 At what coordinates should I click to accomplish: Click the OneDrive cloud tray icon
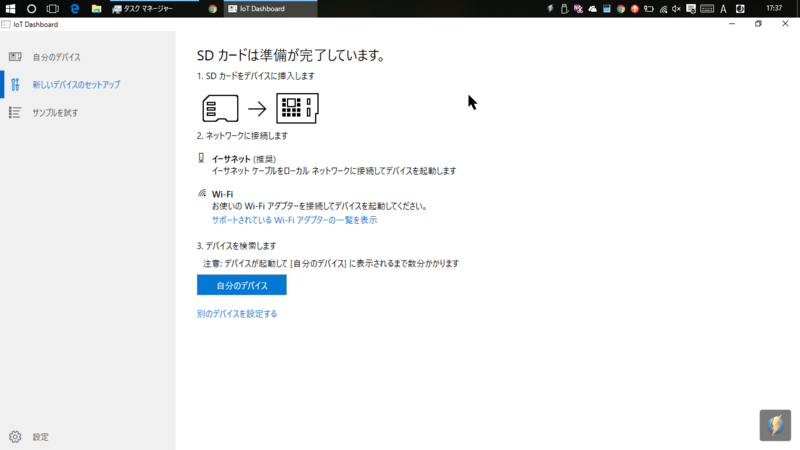pos(592,9)
